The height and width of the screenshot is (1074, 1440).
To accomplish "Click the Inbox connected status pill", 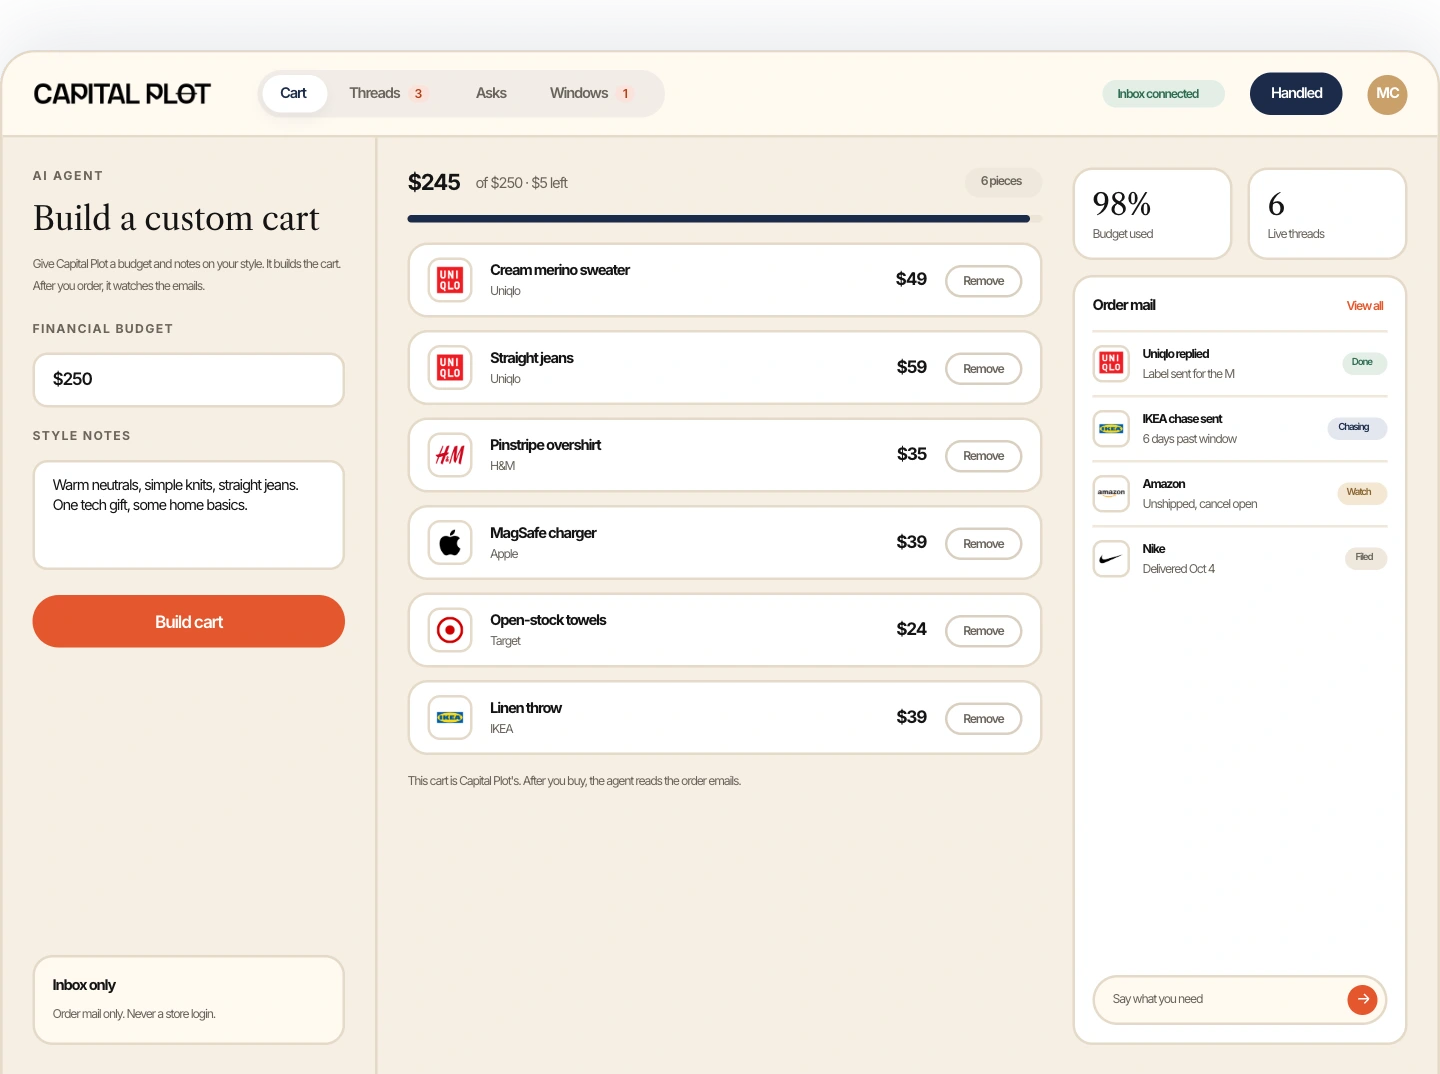I will click(1164, 94).
